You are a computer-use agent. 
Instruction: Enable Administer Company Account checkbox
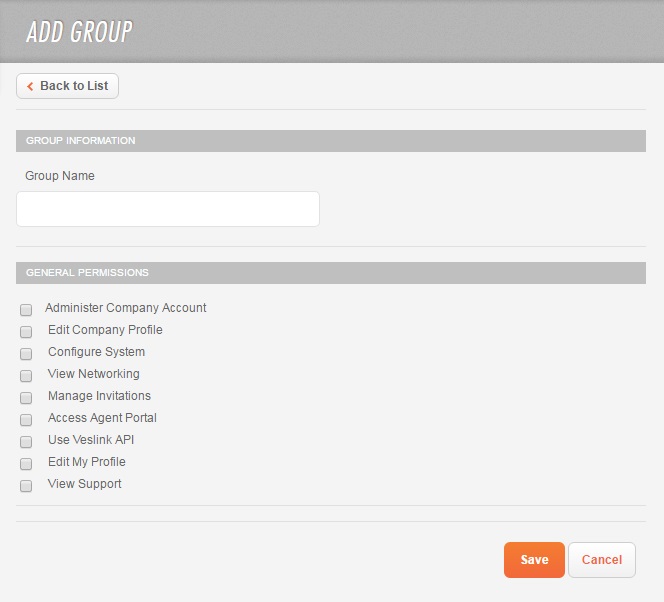coord(26,310)
